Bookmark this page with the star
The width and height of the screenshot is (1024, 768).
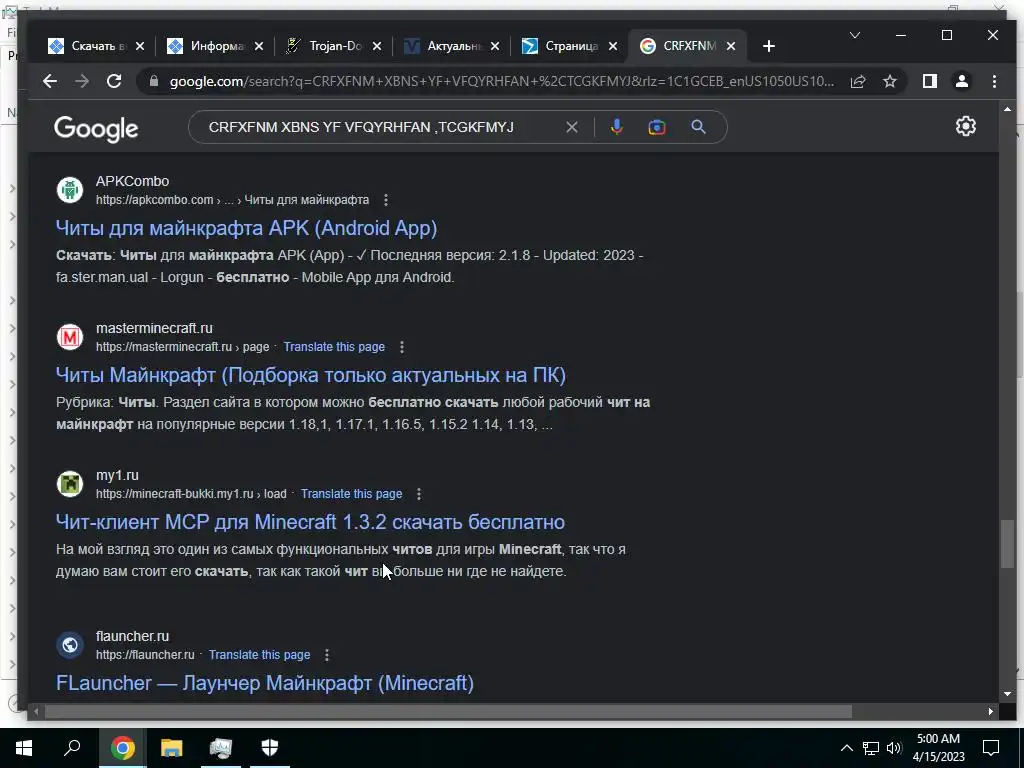[x=890, y=82]
